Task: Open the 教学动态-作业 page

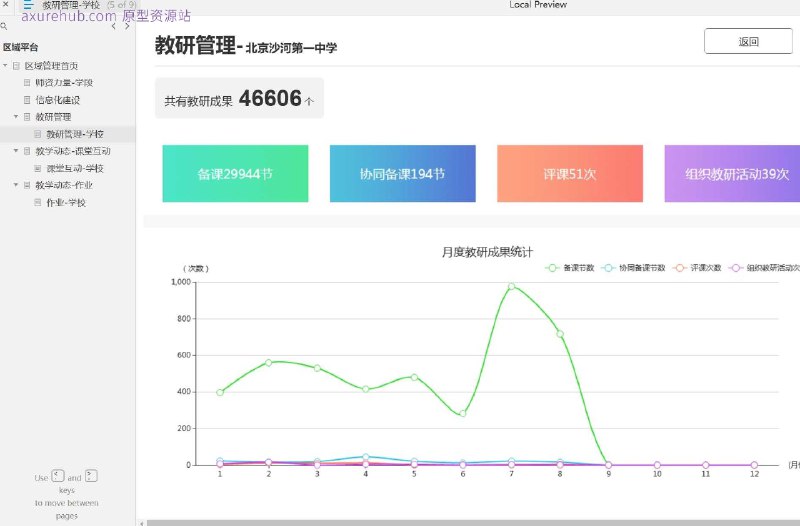Action: [x=64, y=185]
